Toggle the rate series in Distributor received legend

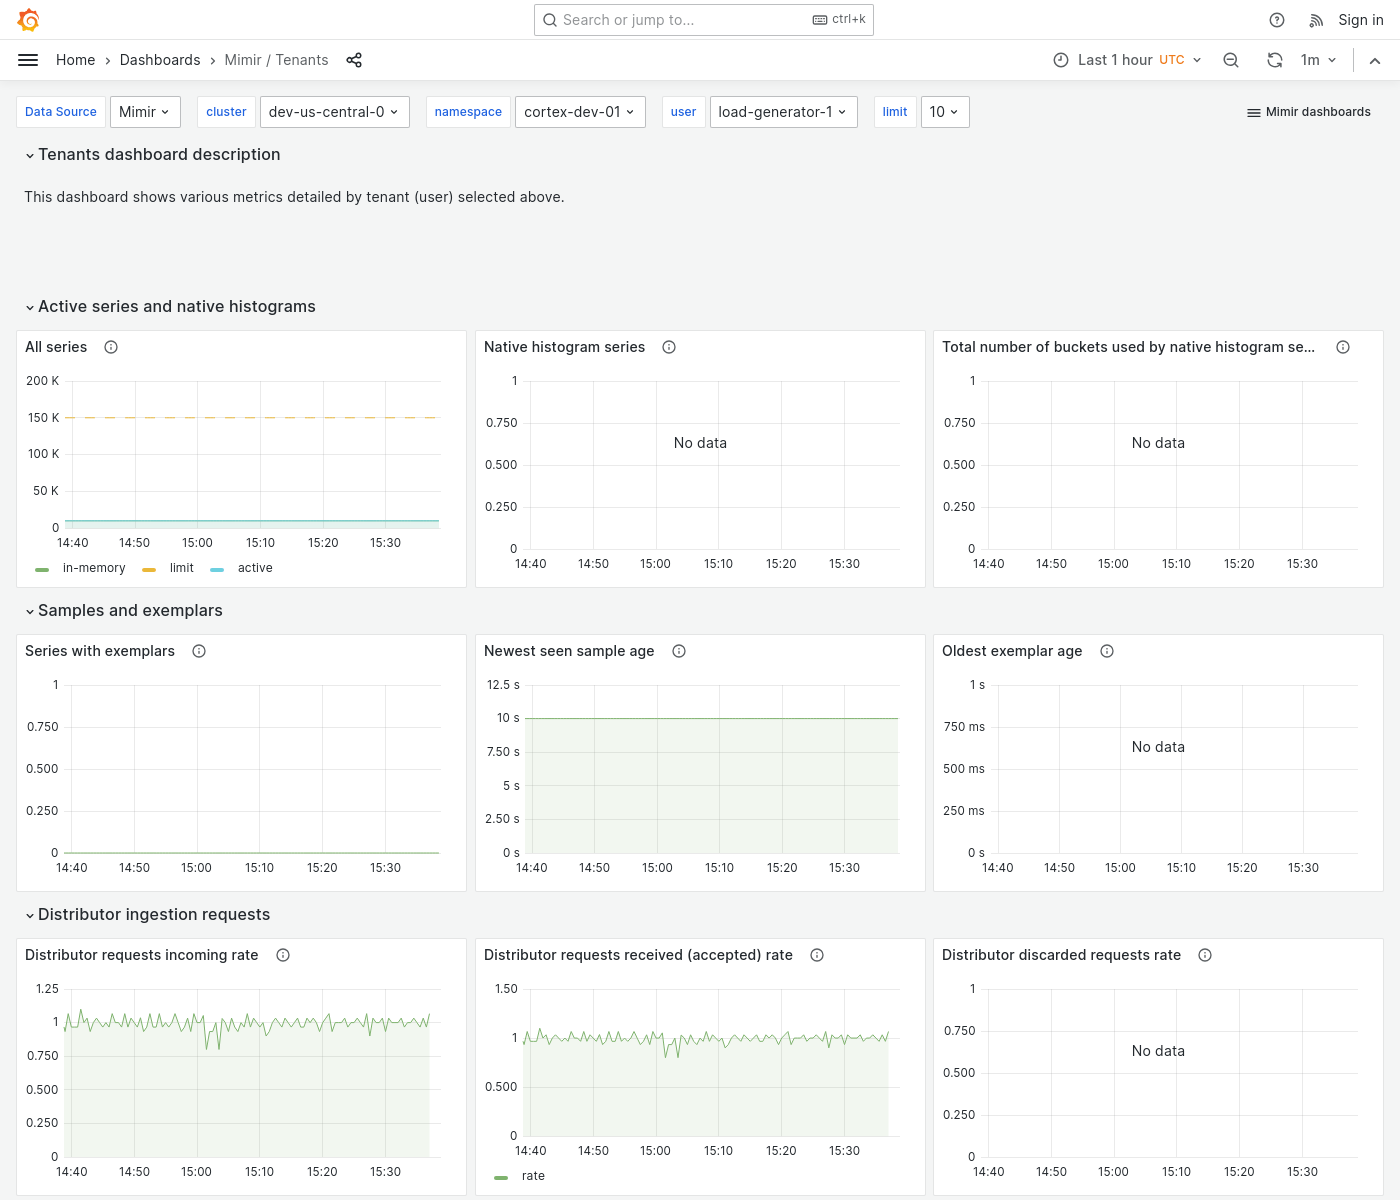tap(533, 1176)
